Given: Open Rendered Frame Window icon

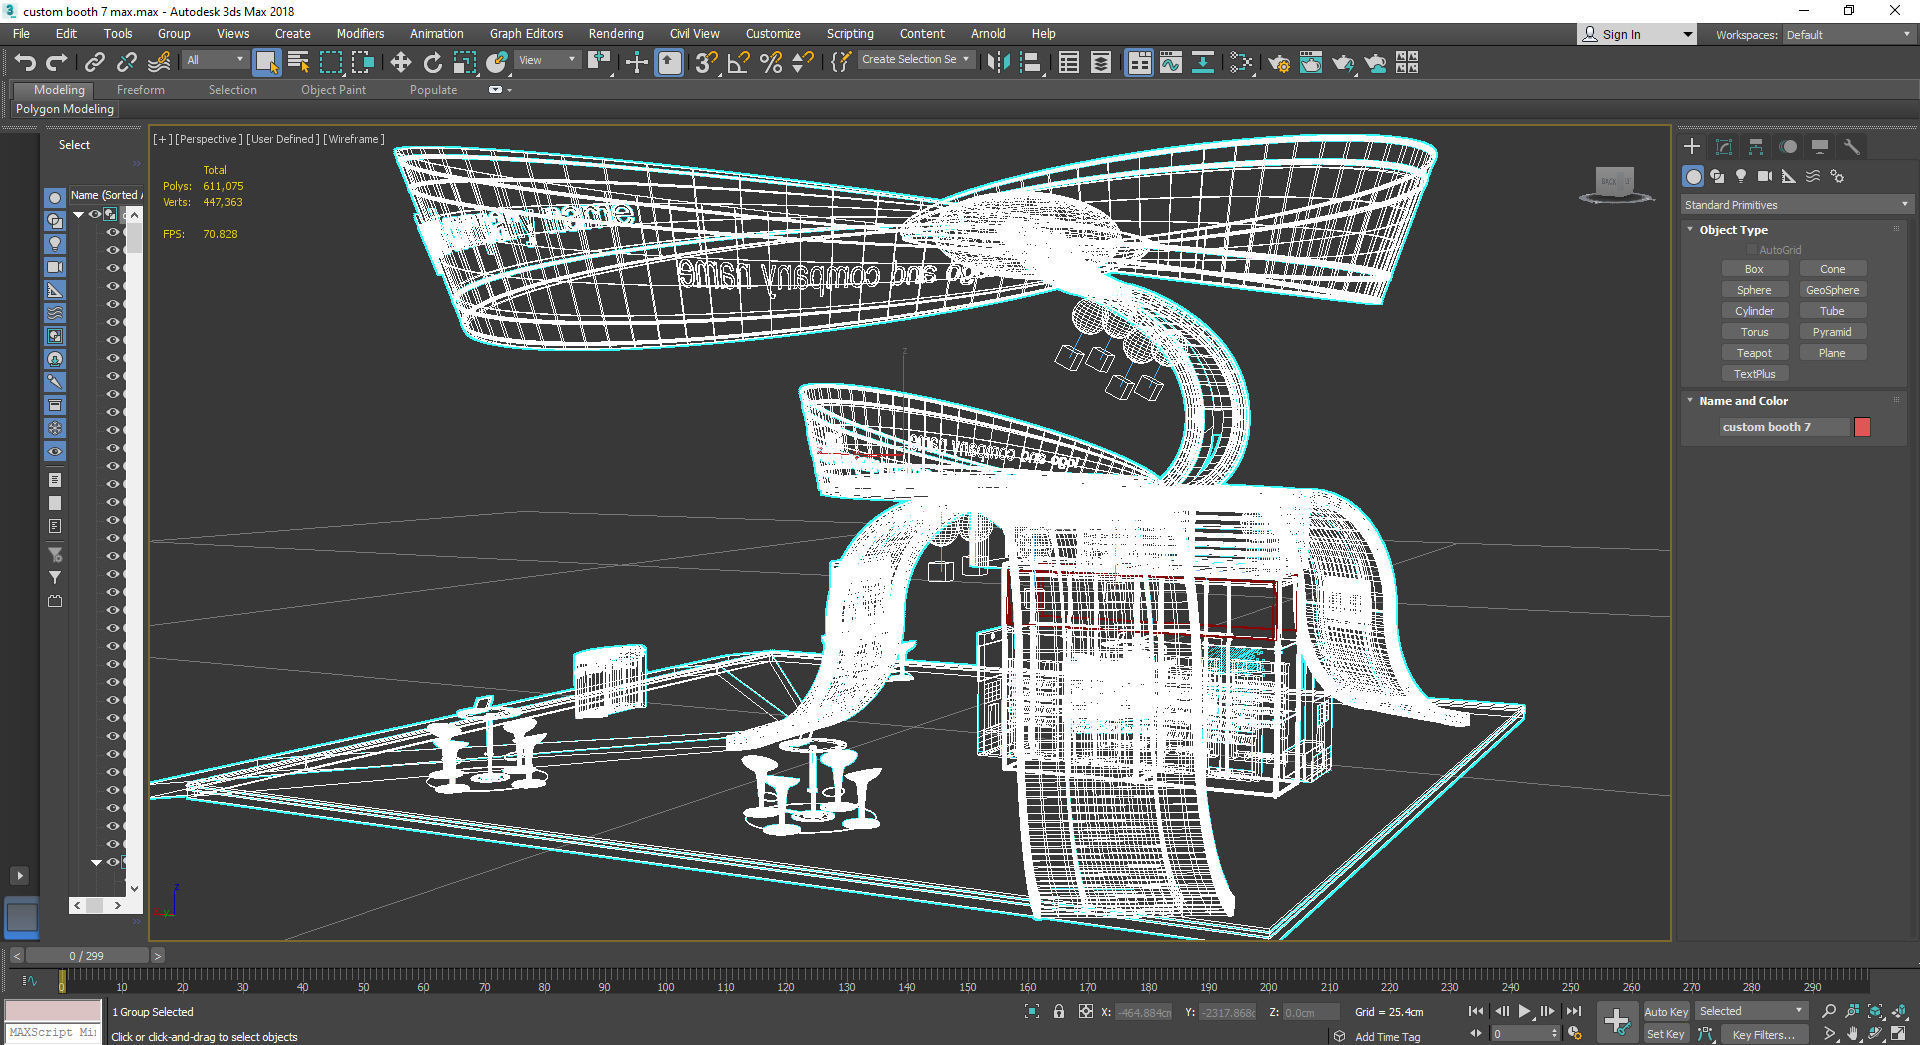Looking at the screenshot, I should pyautogui.click(x=1311, y=63).
